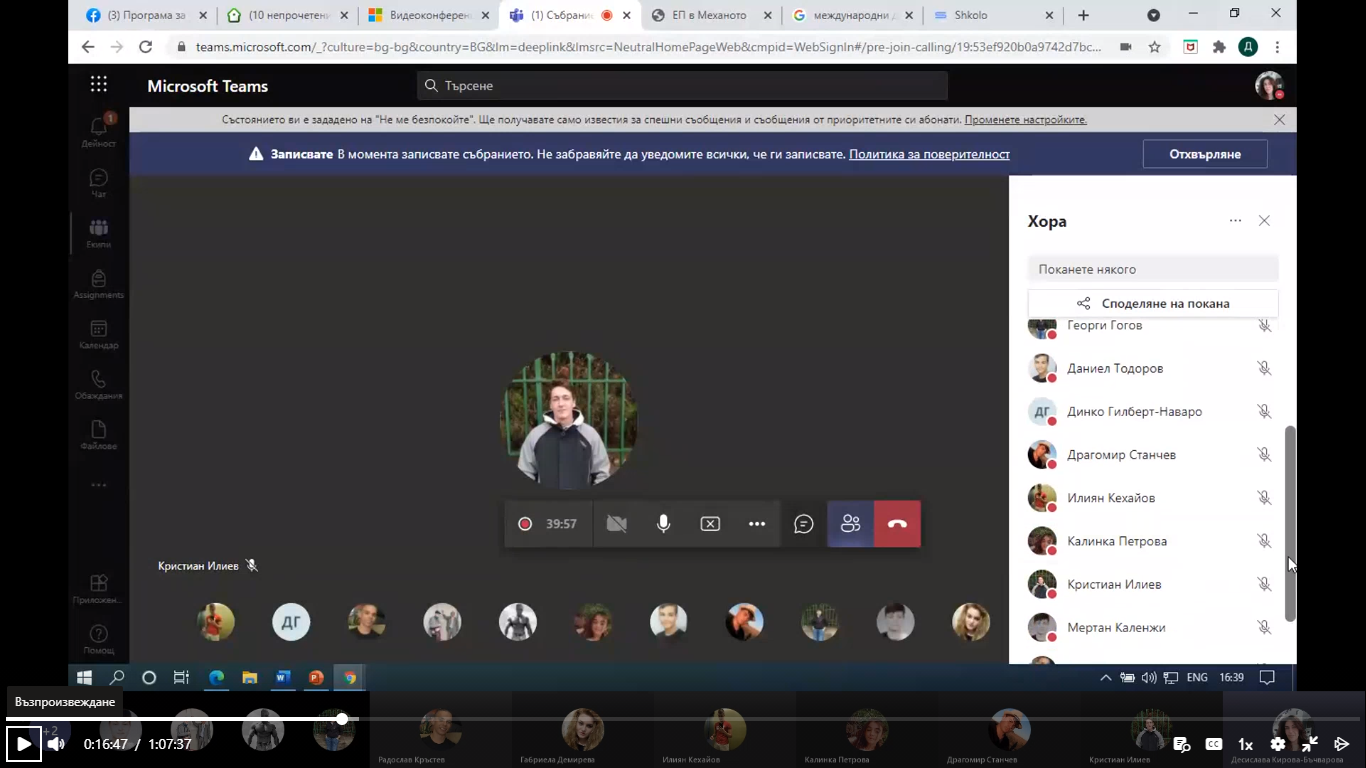The height and width of the screenshot is (768, 1366).
Task: Hang up the call
Action: [897, 524]
